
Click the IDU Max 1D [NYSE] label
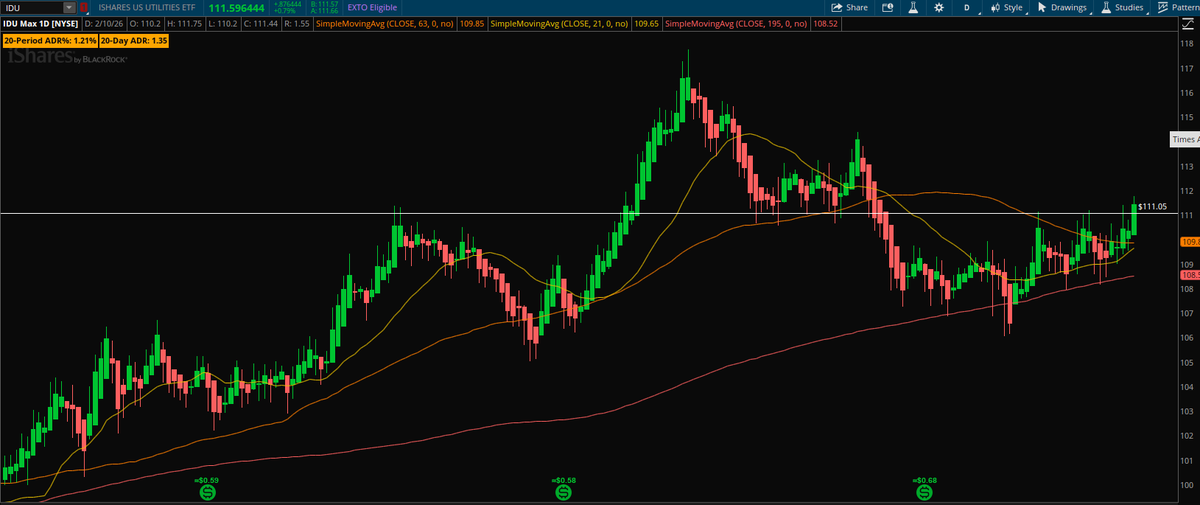[40, 22]
